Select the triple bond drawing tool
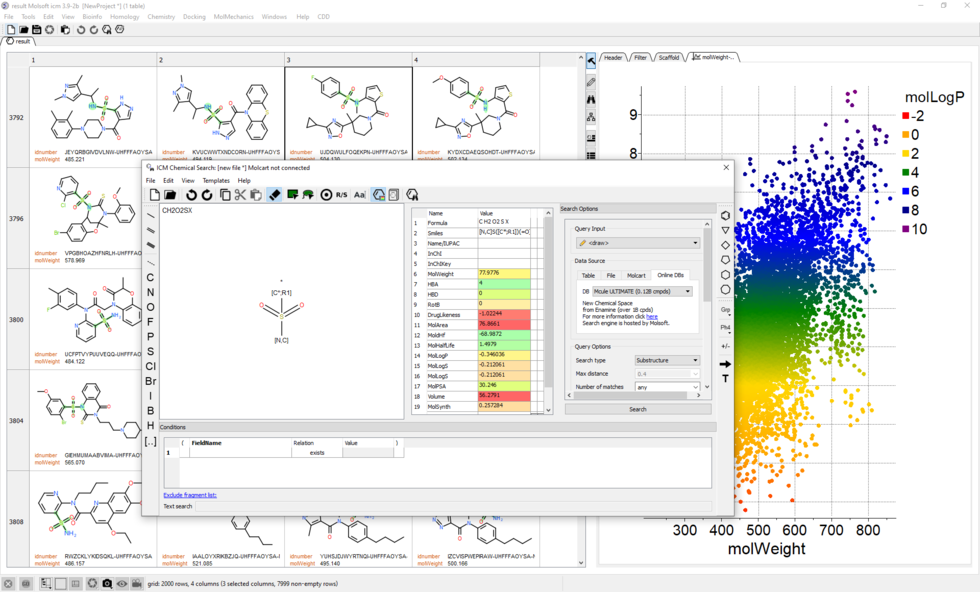The width and height of the screenshot is (980, 592). coord(151,245)
